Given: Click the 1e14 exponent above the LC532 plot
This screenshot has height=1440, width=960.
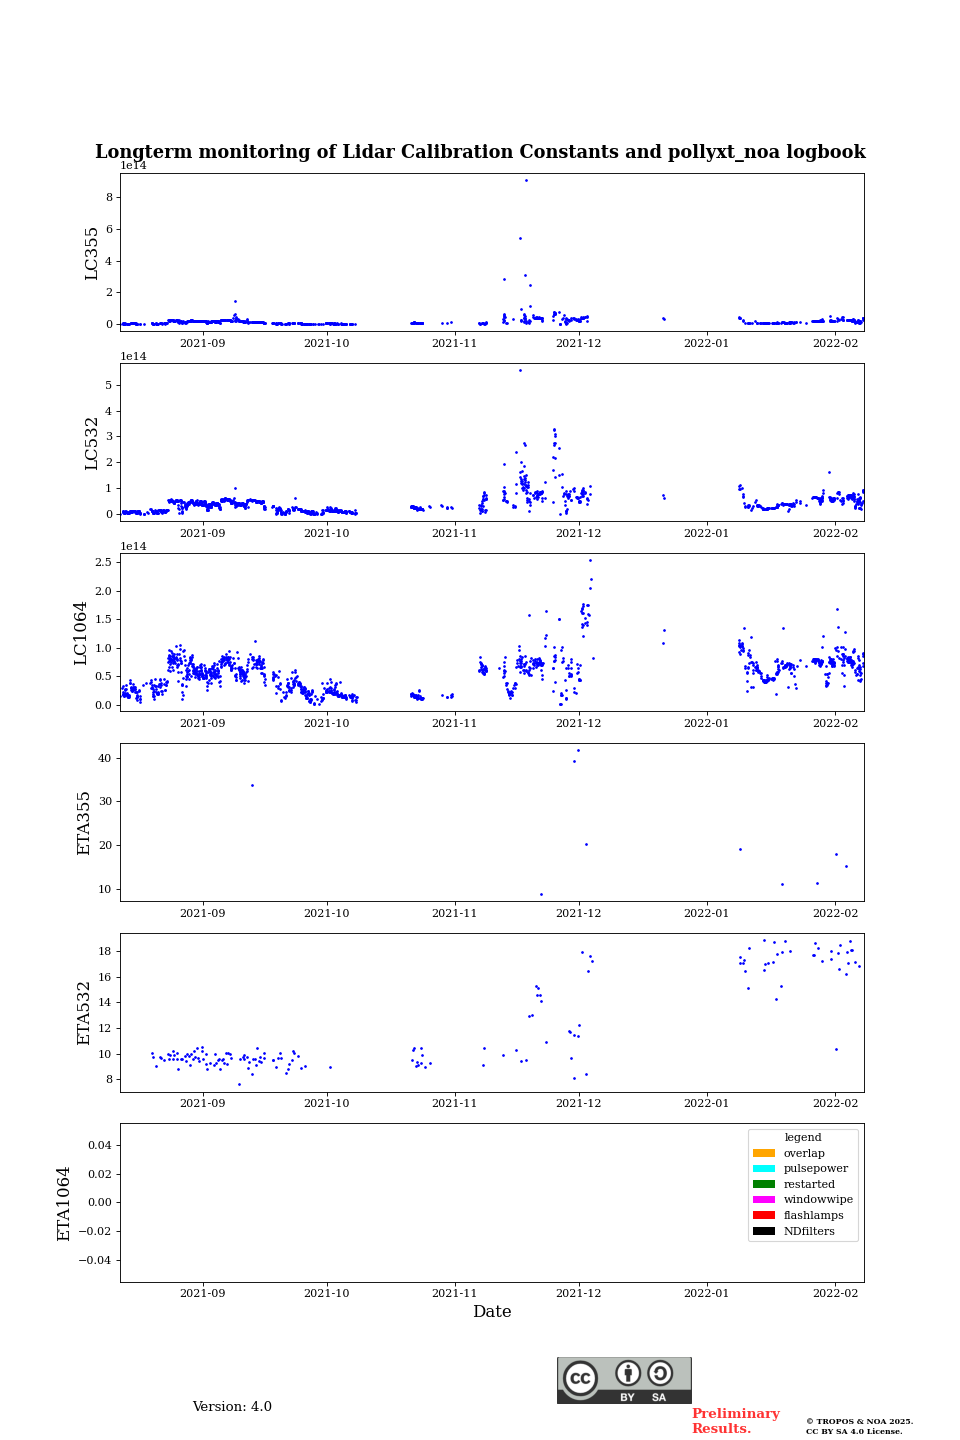Looking at the screenshot, I should 134,356.
